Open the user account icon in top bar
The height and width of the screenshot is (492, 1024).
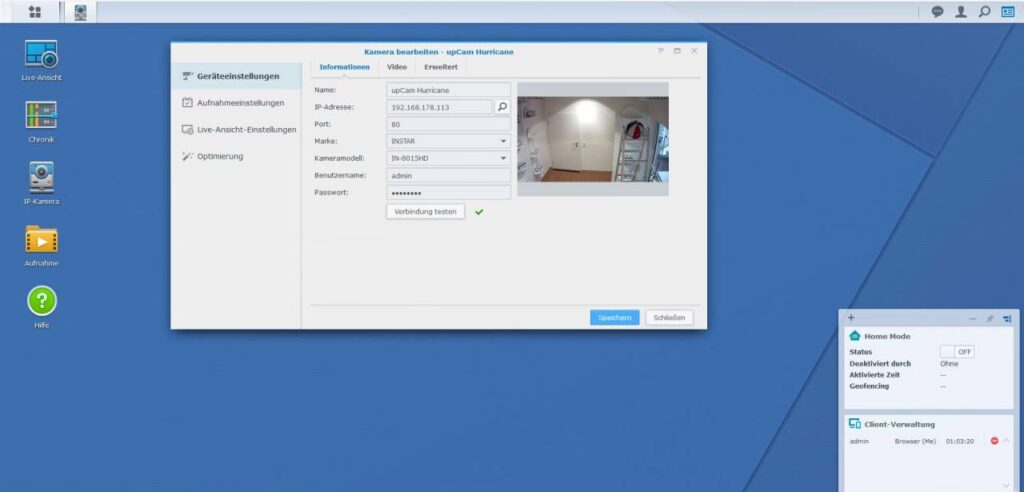click(961, 12)
